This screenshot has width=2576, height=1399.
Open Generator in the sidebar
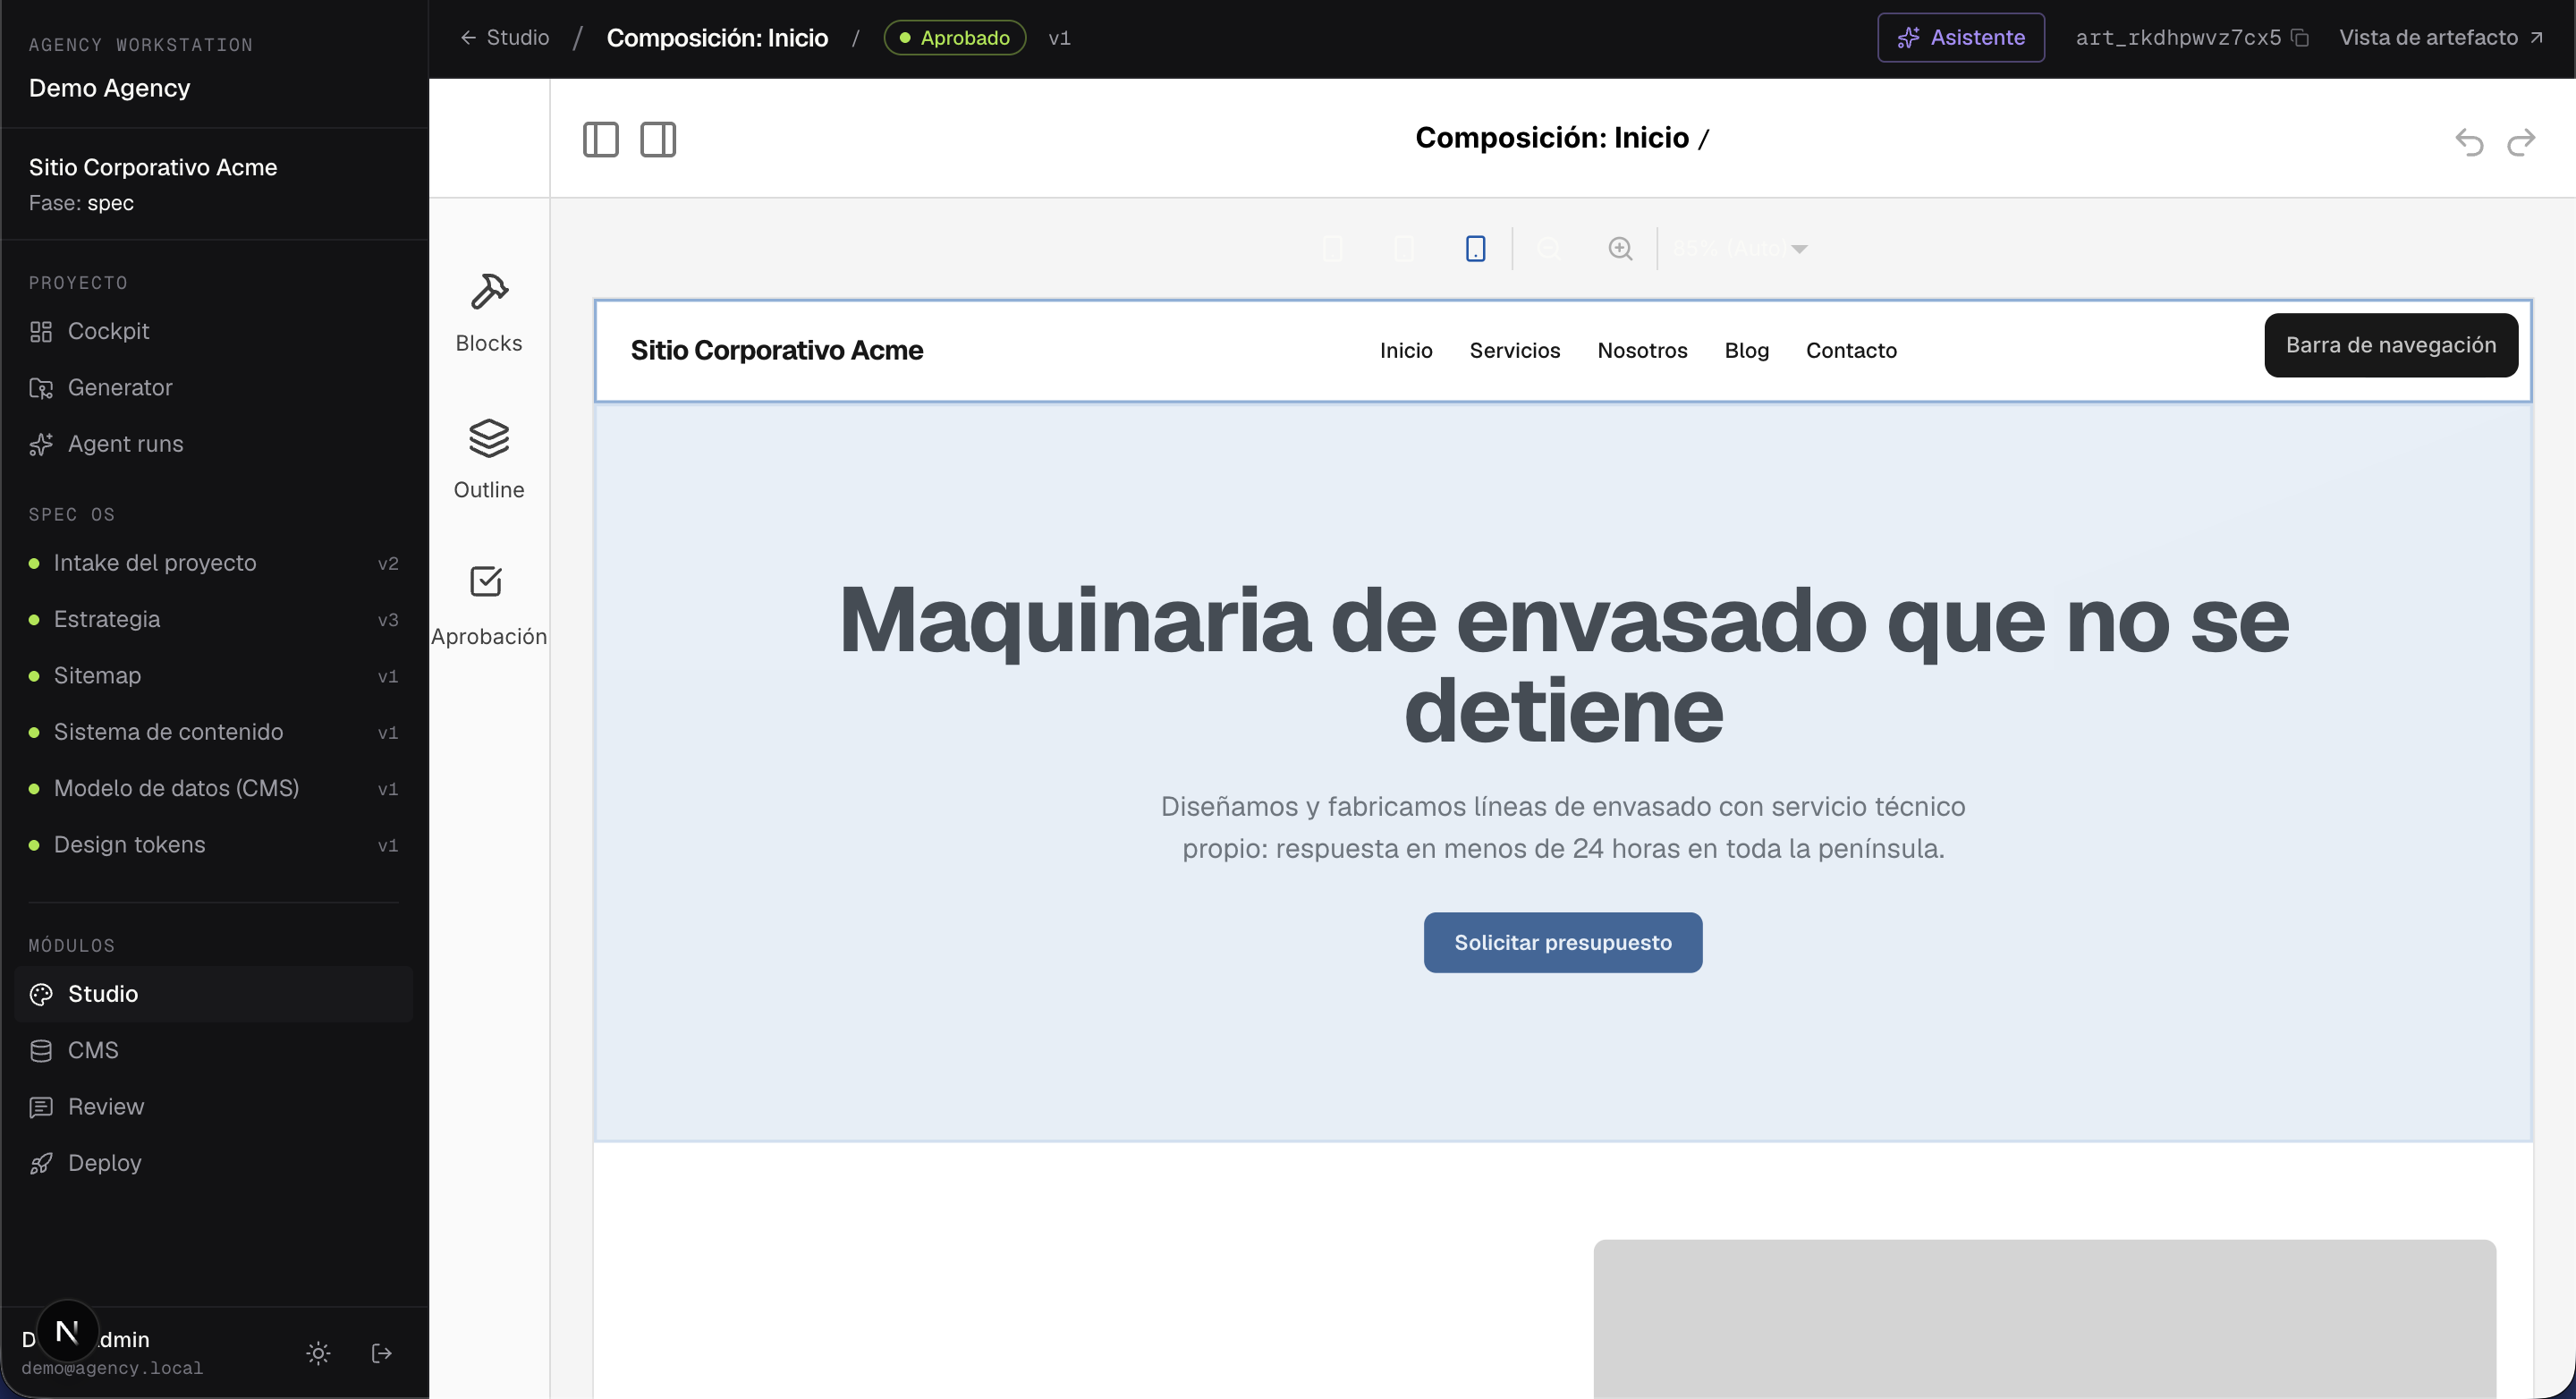(214, 387)
